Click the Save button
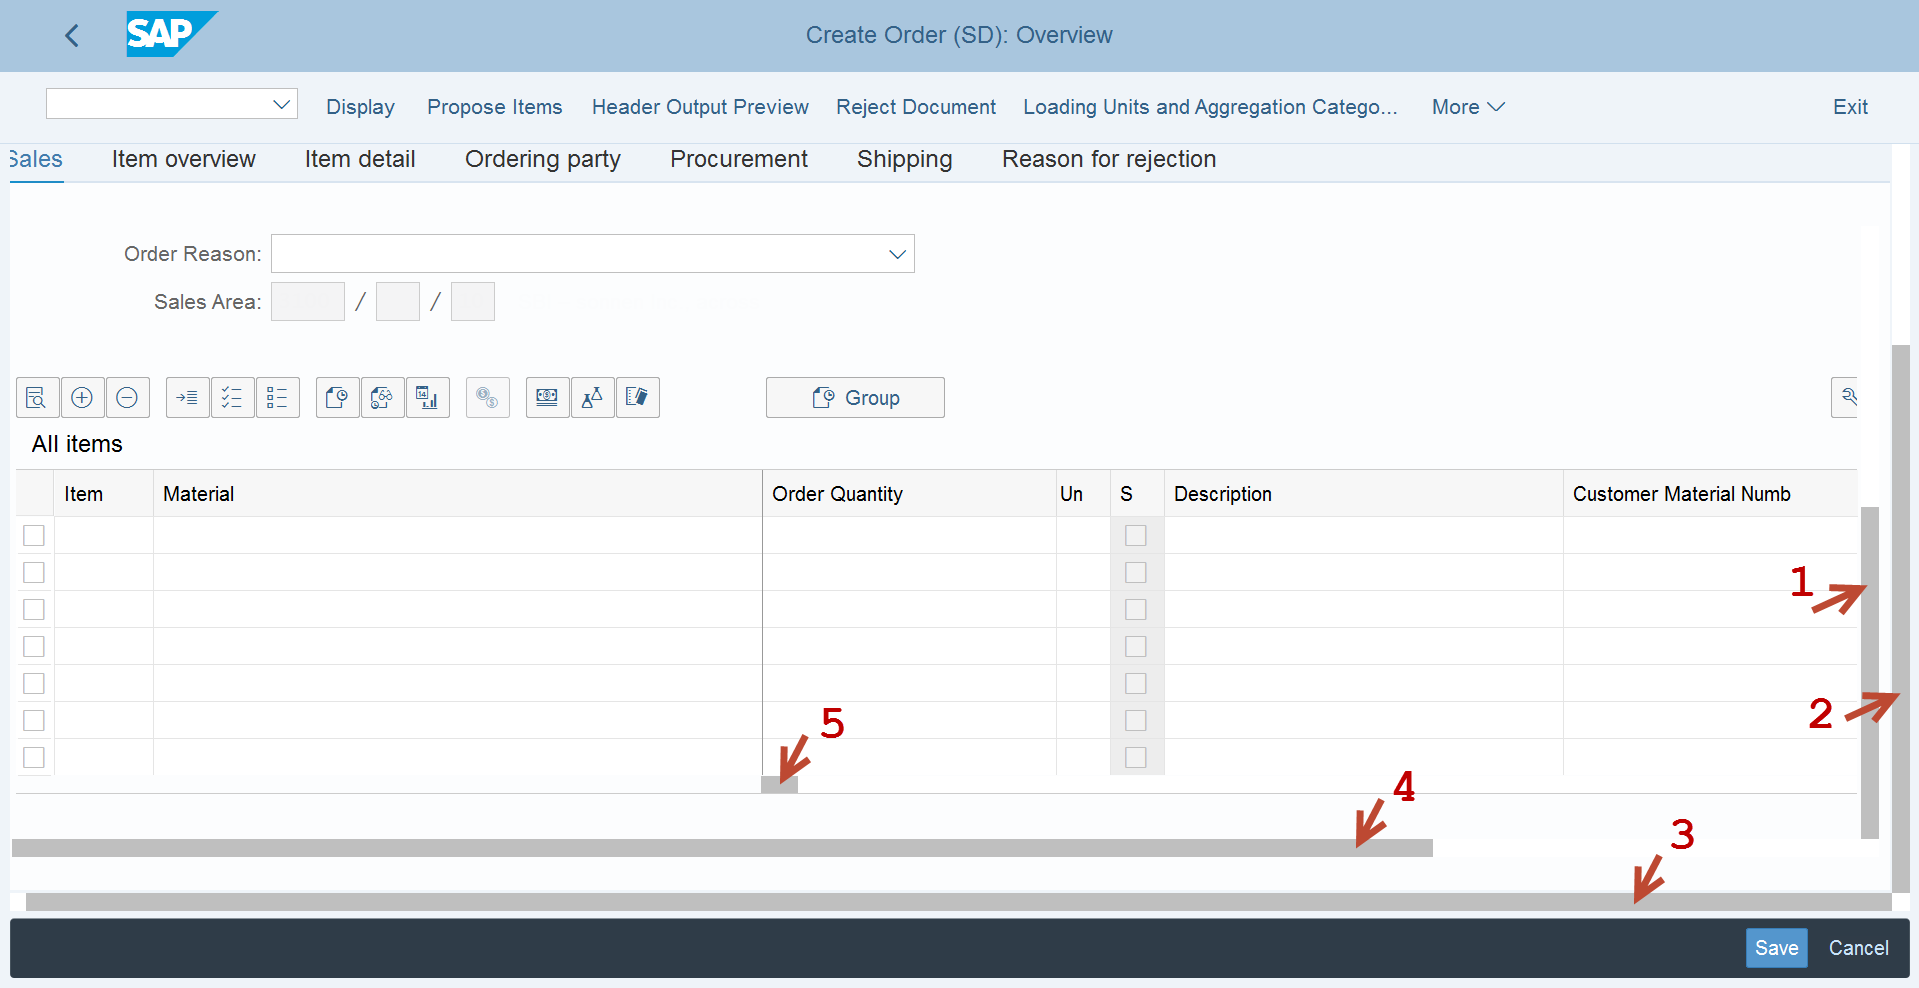The width and height of the screenshot is (1919, 988). pyautogui.click(x=1776, y=948)
